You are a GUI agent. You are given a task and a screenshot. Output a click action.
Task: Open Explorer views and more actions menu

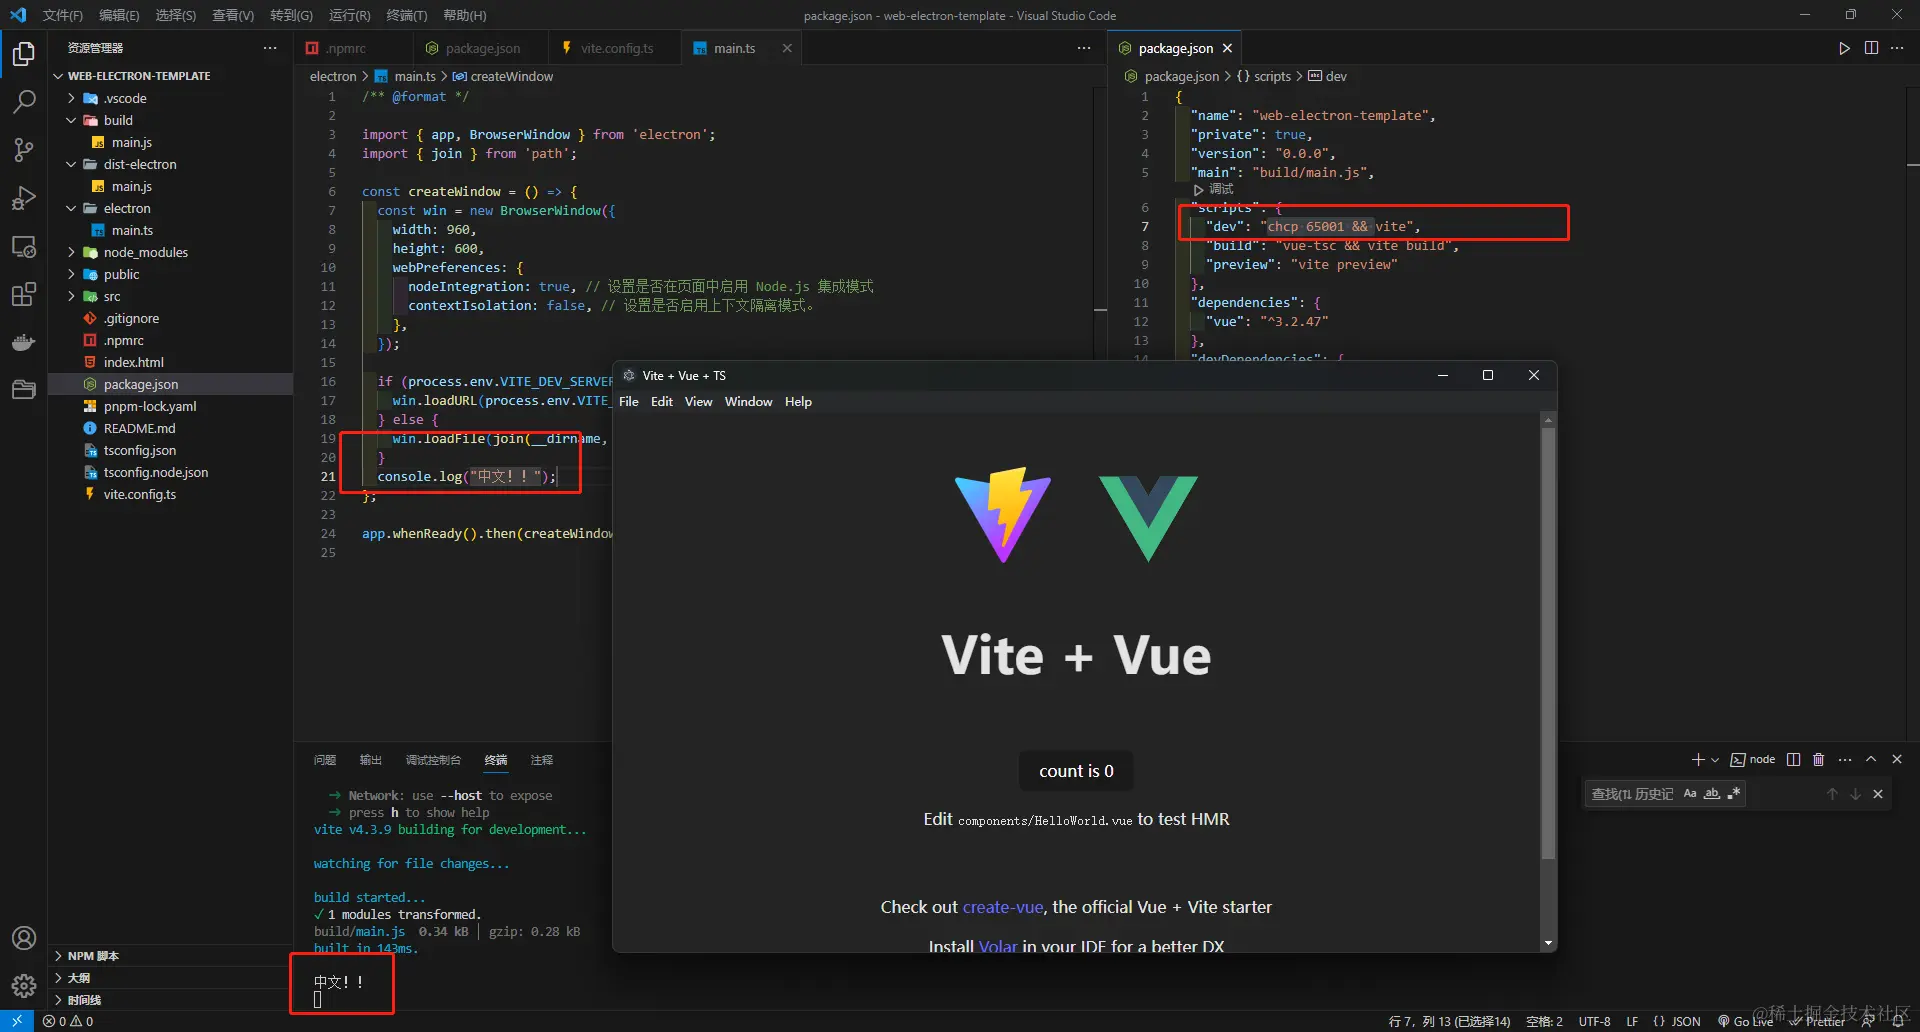coord(270,48)
